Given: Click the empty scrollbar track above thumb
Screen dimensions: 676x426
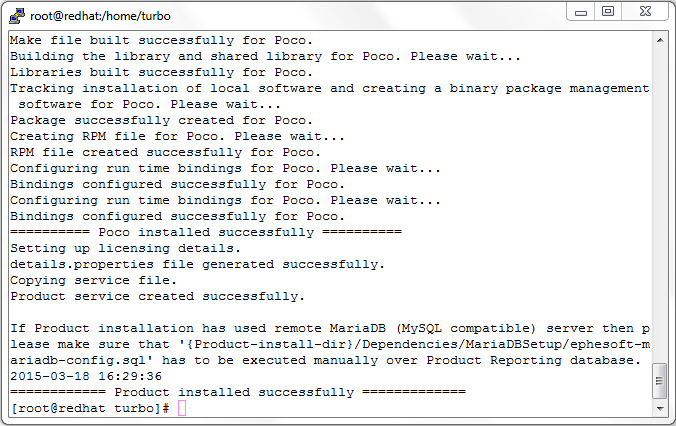Looking at the screenshot, I should tap(660, 205).
